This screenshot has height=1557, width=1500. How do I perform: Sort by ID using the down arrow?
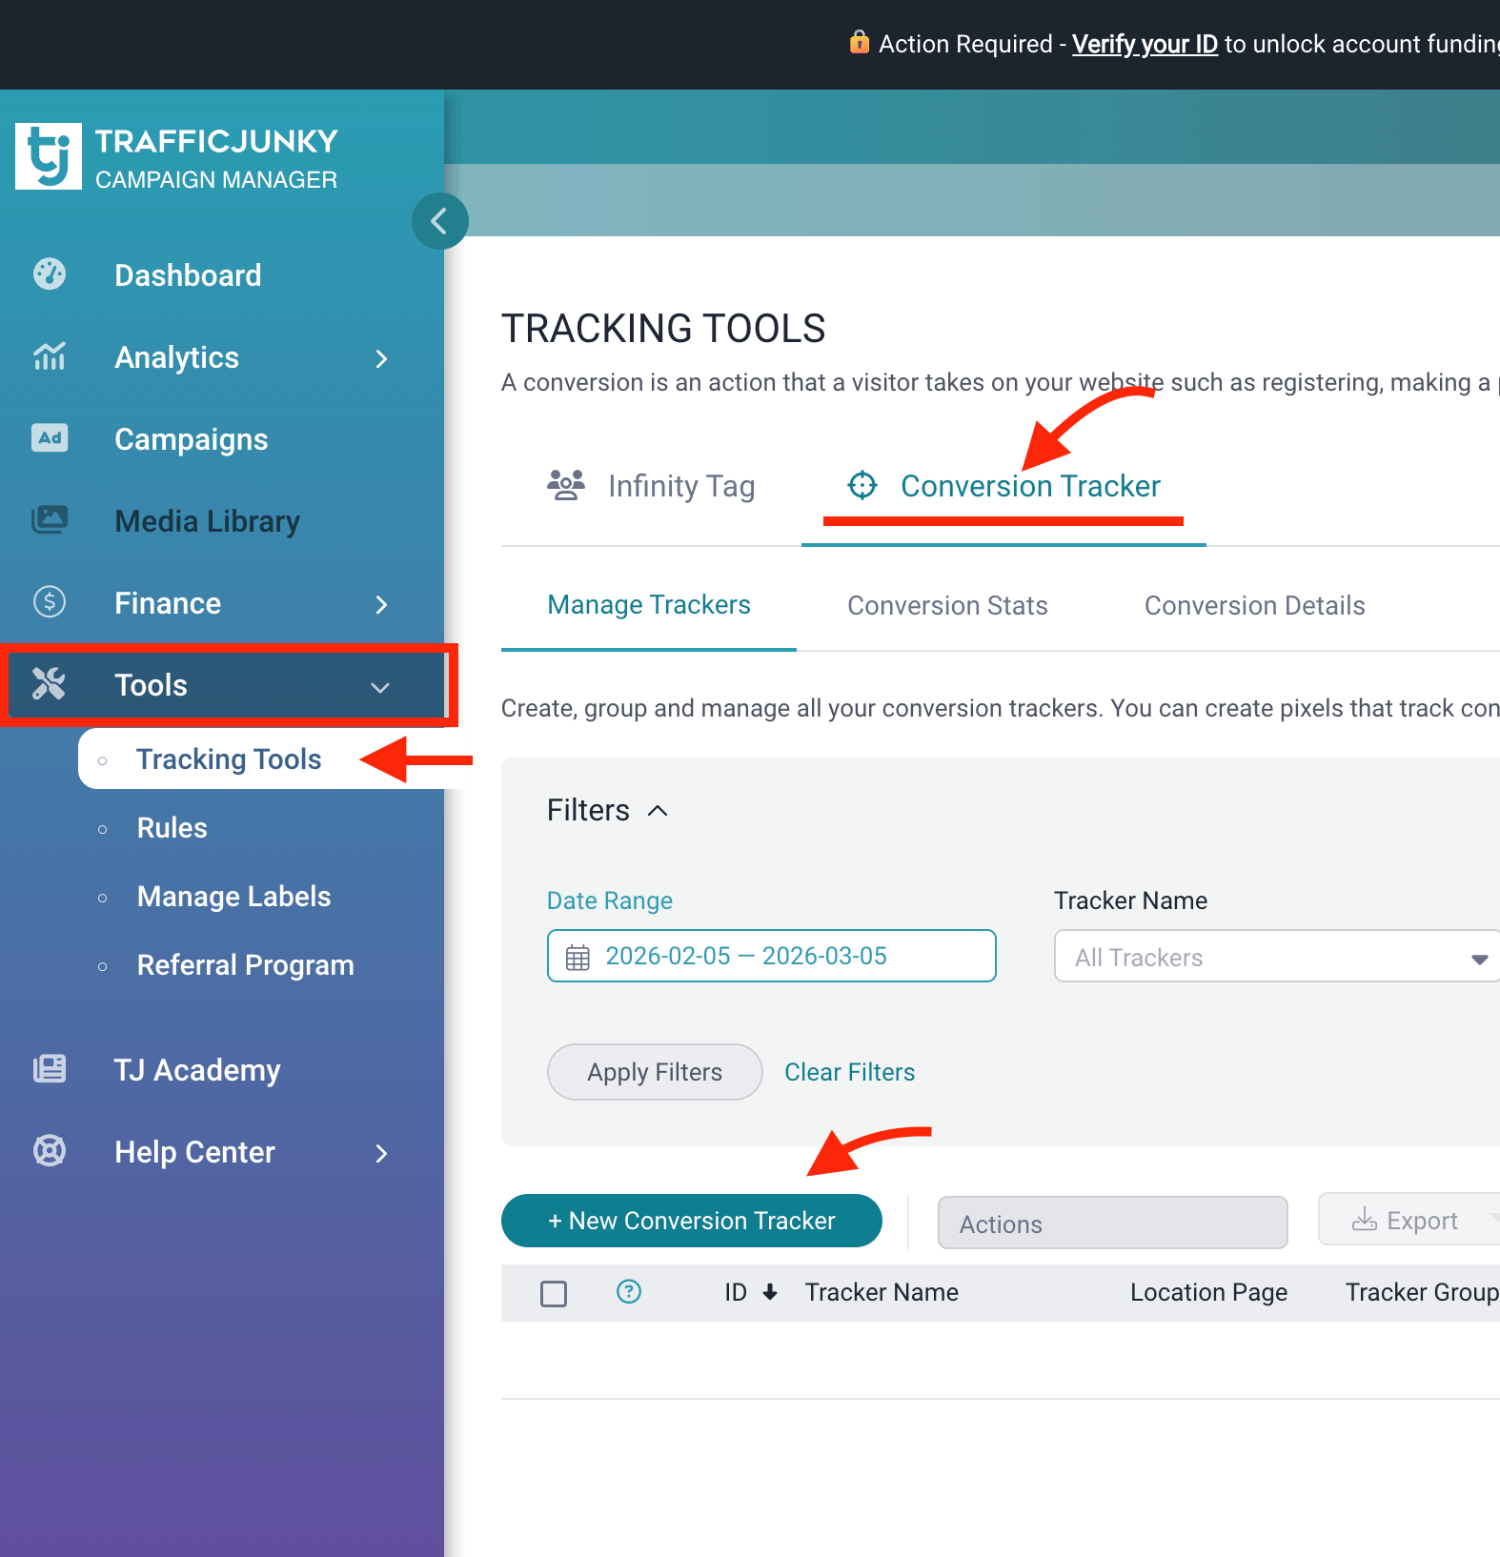coord(770,1292)
